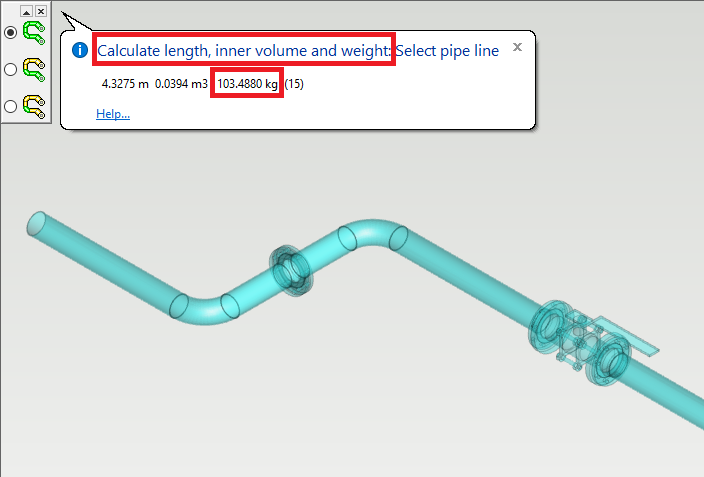
Task: Select the third radio option, bottom yellow pipe
Action: click(x=10, y=106)
